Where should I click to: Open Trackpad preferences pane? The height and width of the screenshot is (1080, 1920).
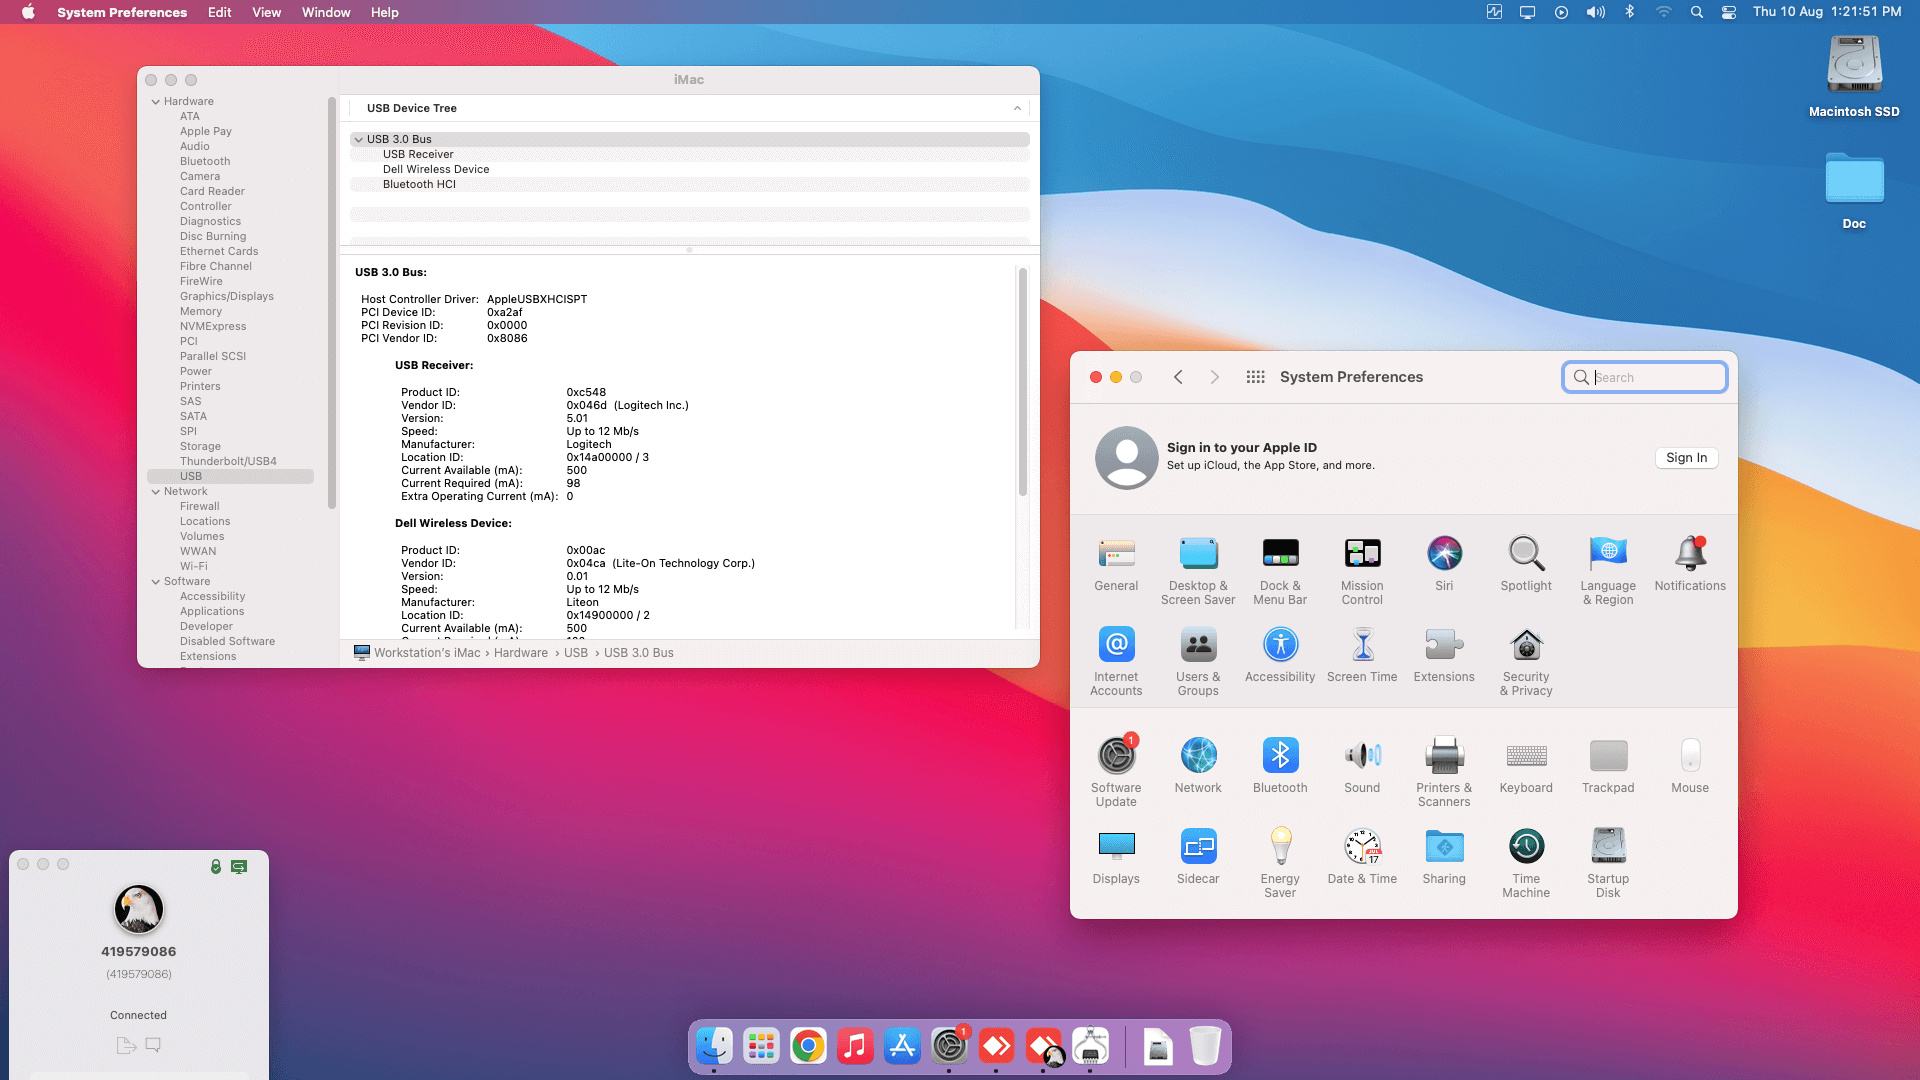point(1608,766)
